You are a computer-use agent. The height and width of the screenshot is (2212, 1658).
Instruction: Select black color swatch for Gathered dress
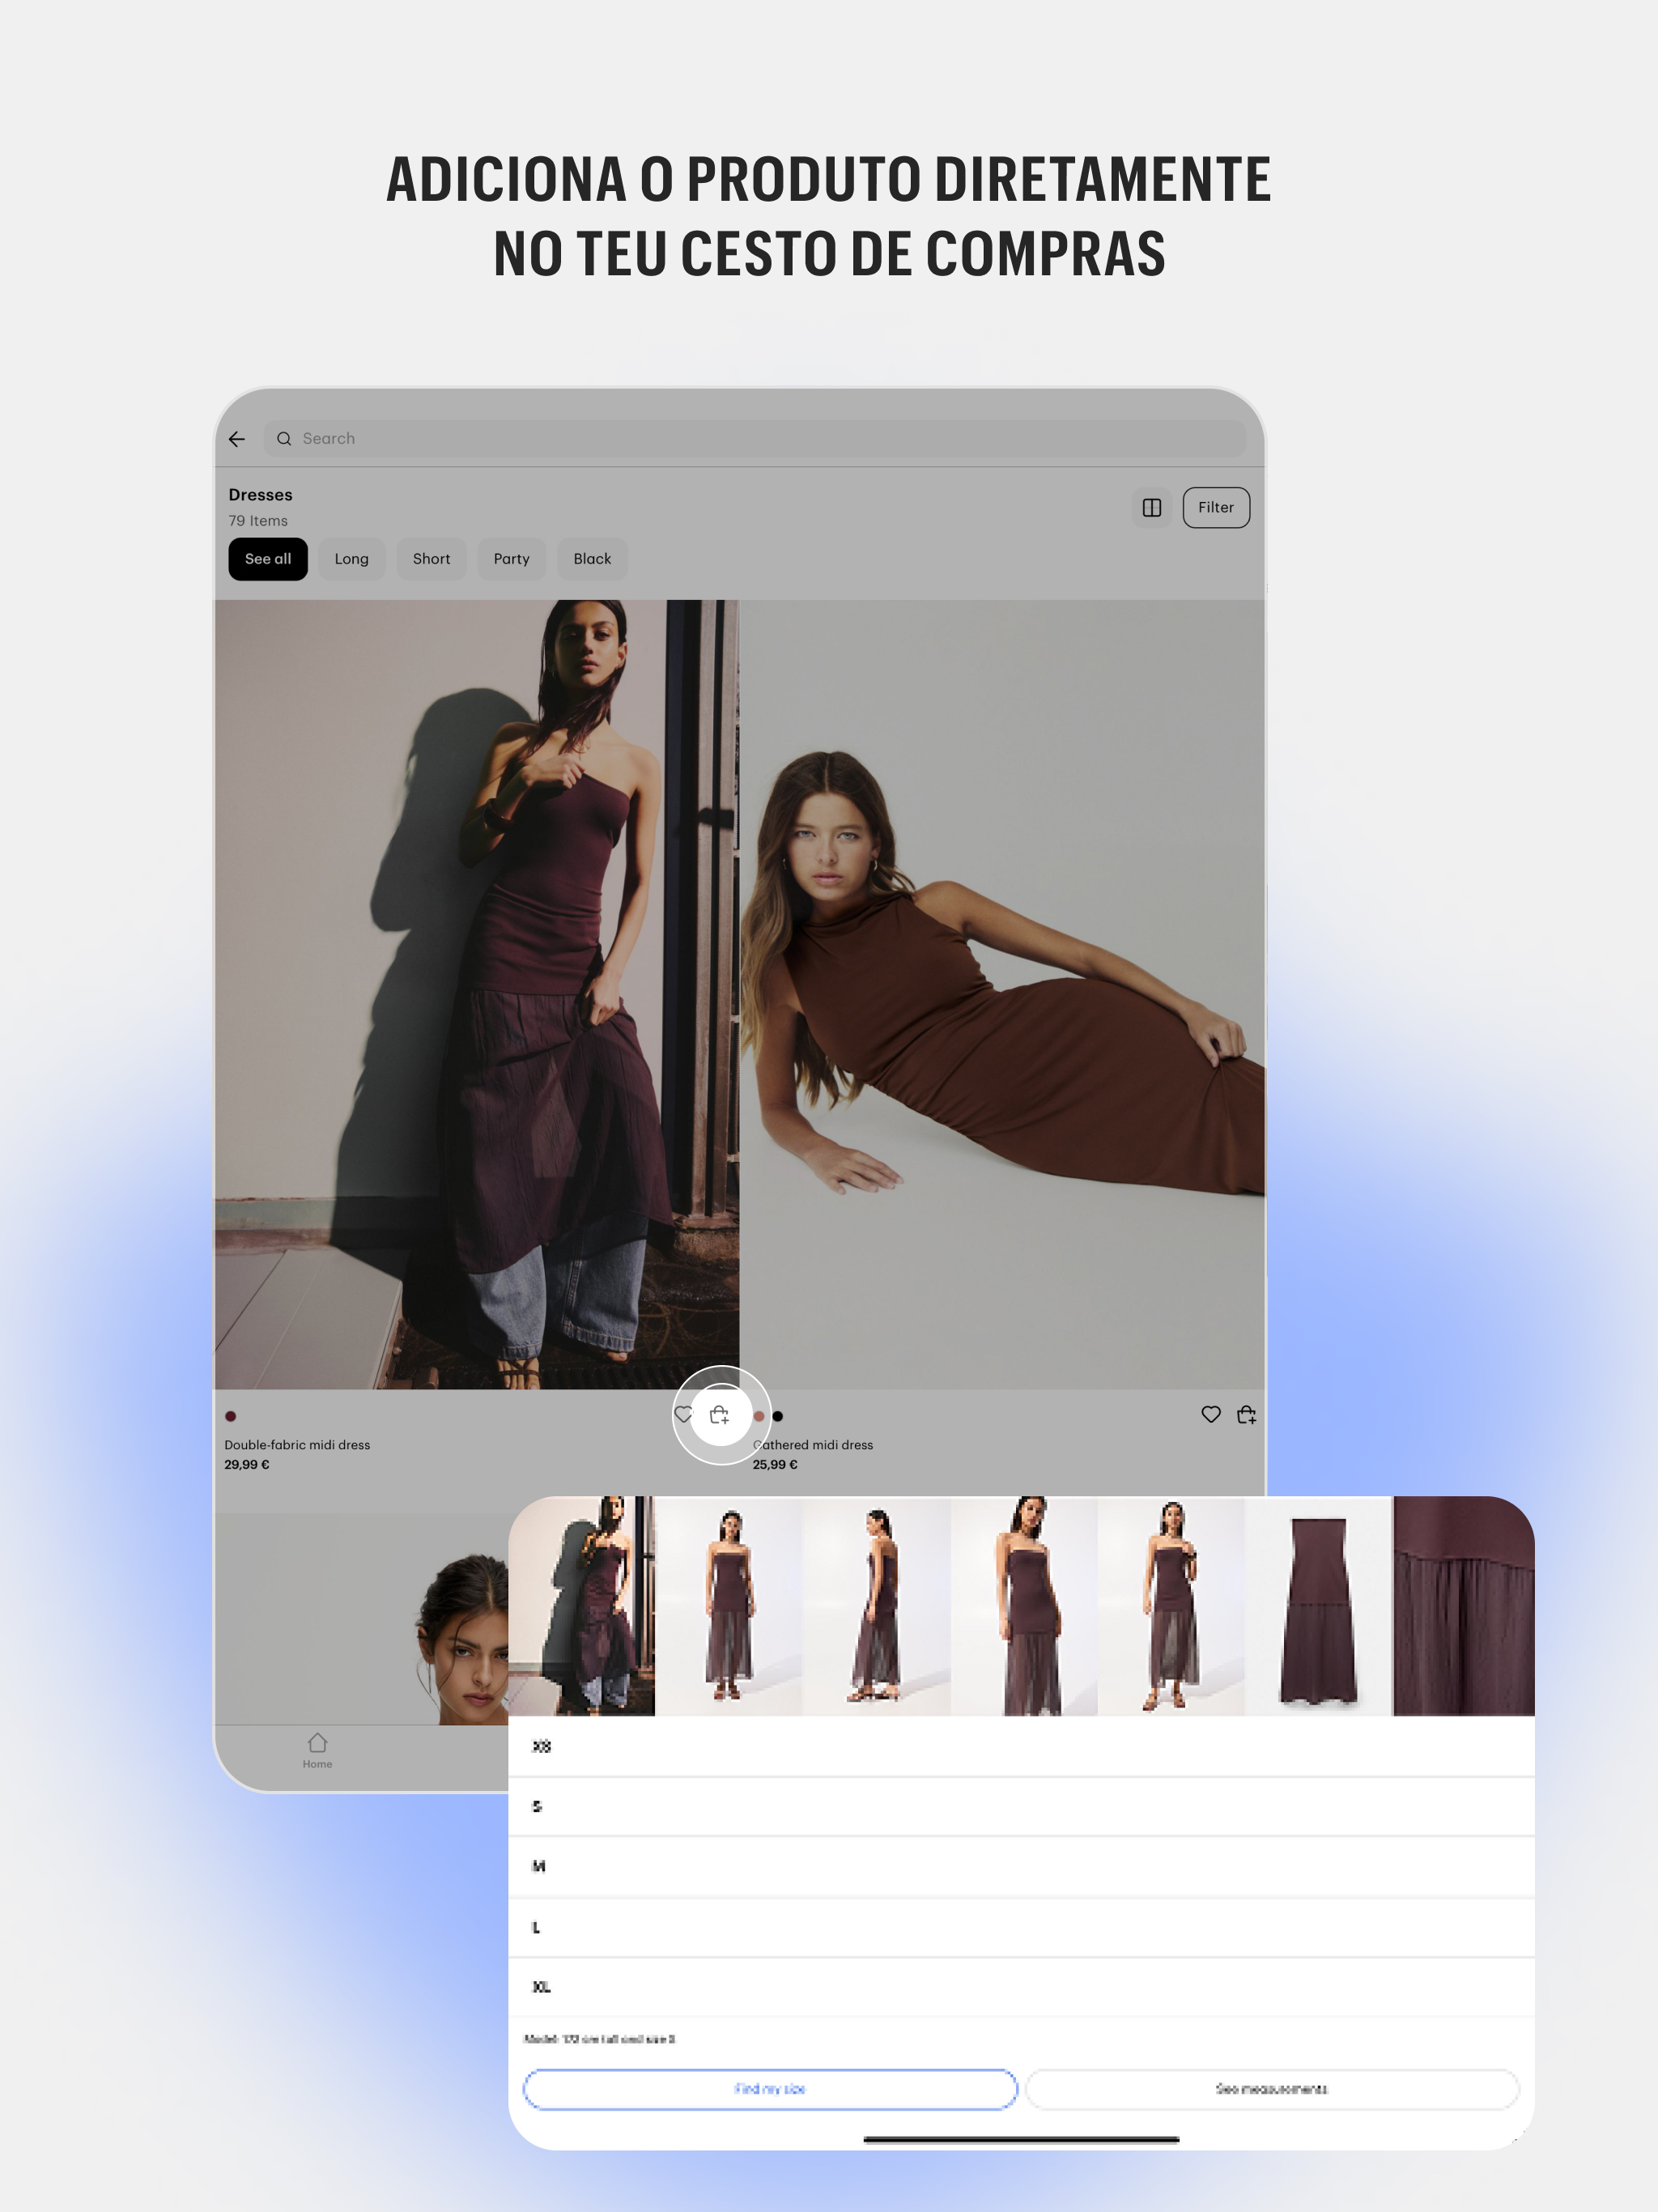(778, 1416)
